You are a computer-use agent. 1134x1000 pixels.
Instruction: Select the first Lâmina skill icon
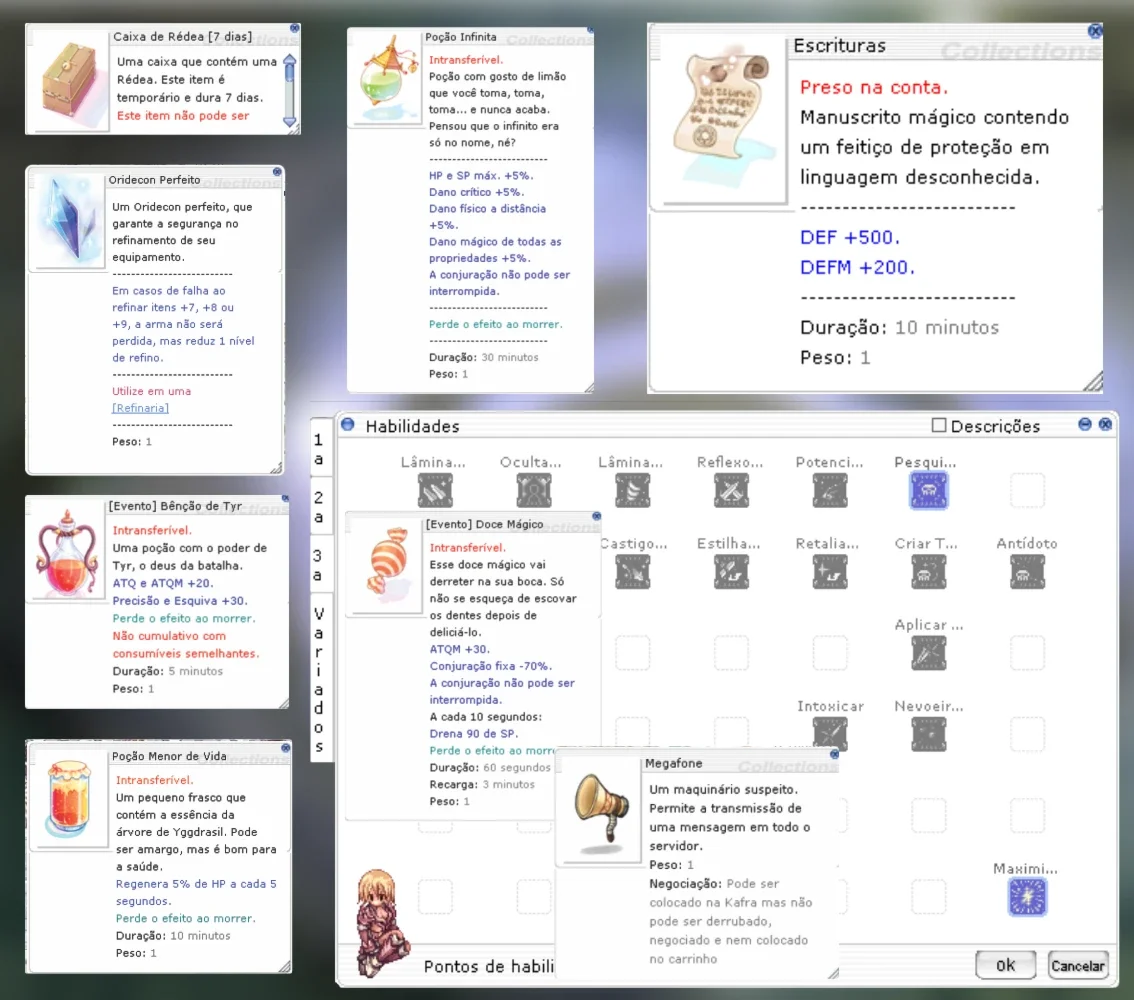click(x=435, y=491)
